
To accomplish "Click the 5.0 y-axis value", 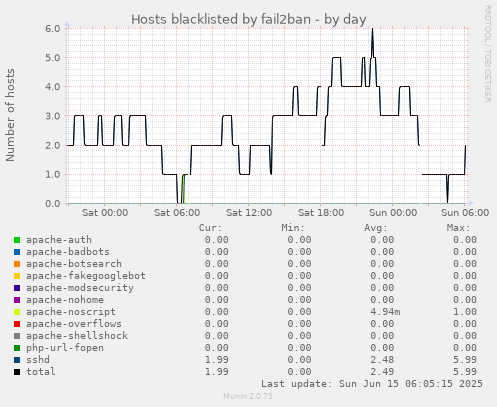I will click(x=53, y=58).
